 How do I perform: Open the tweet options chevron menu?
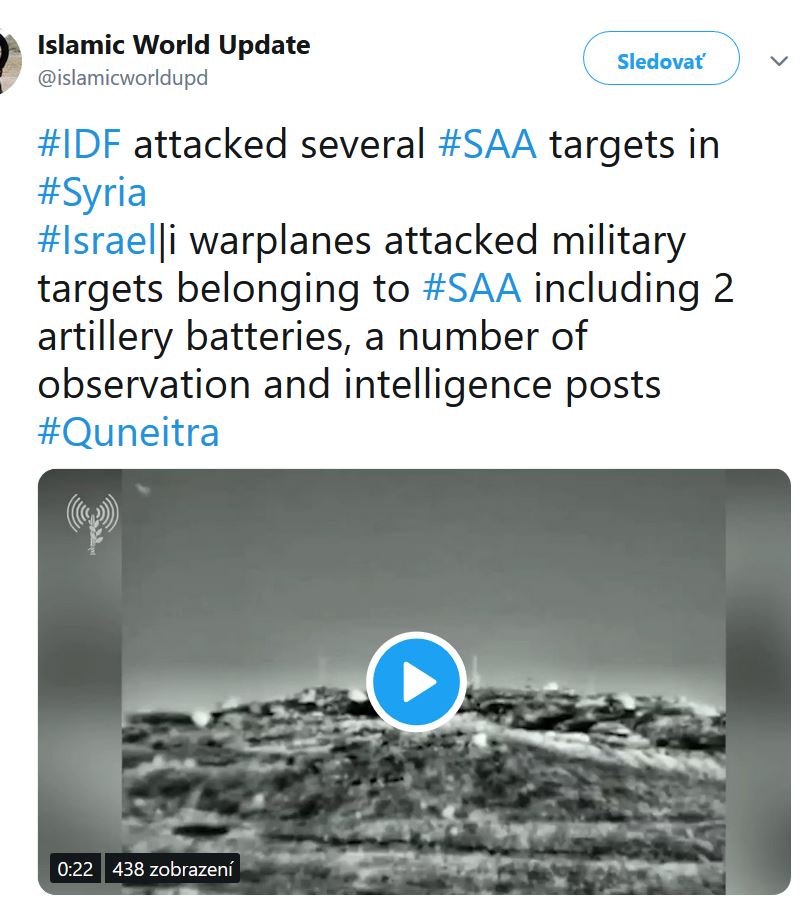tap(779, 61)
